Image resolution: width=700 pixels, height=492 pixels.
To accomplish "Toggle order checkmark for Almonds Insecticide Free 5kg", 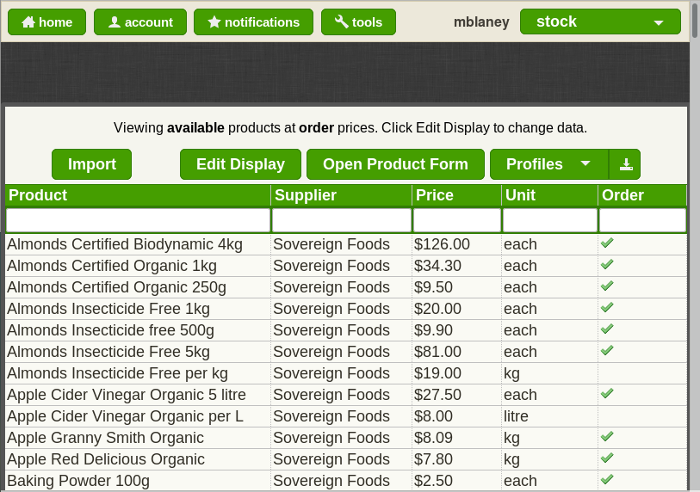I will (607, 351).
